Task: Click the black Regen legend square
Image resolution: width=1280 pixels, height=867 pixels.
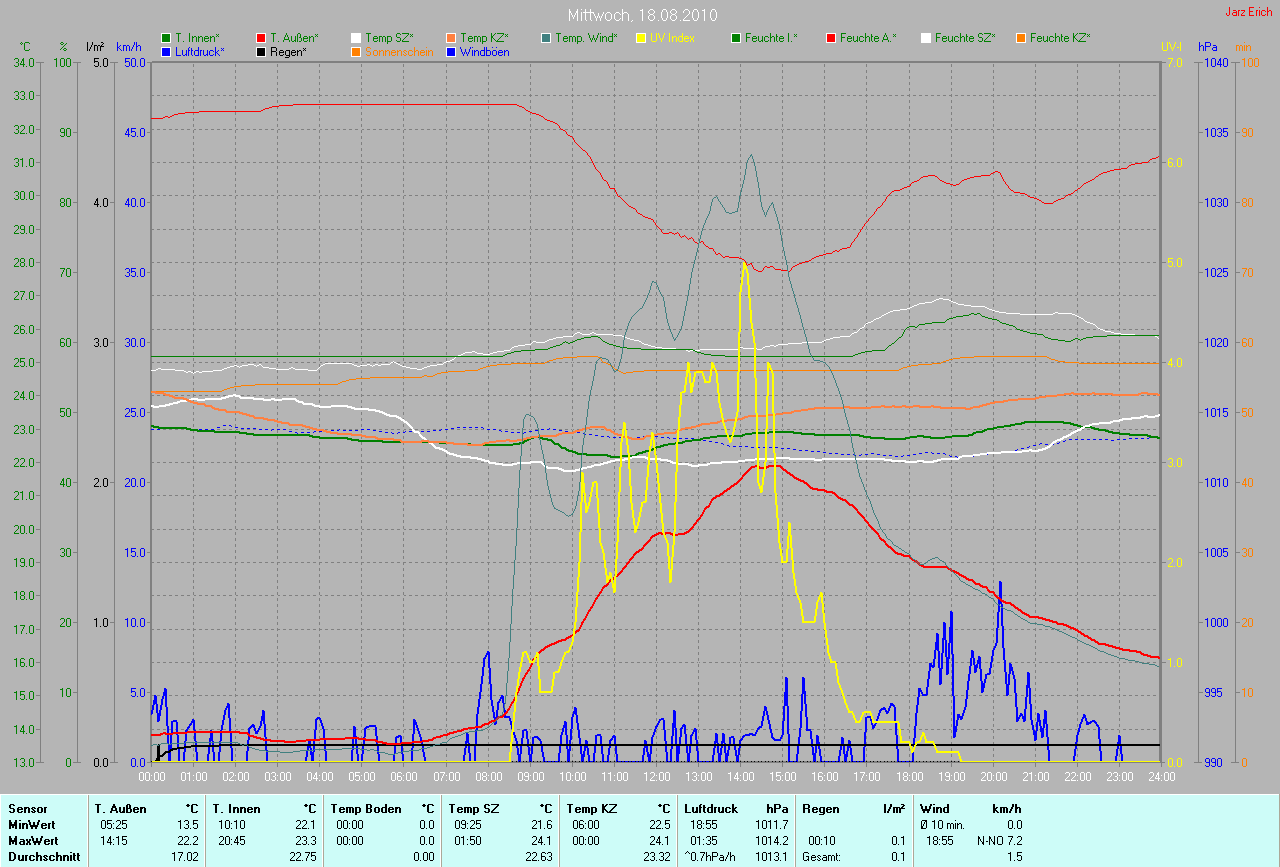Action: 262,51
